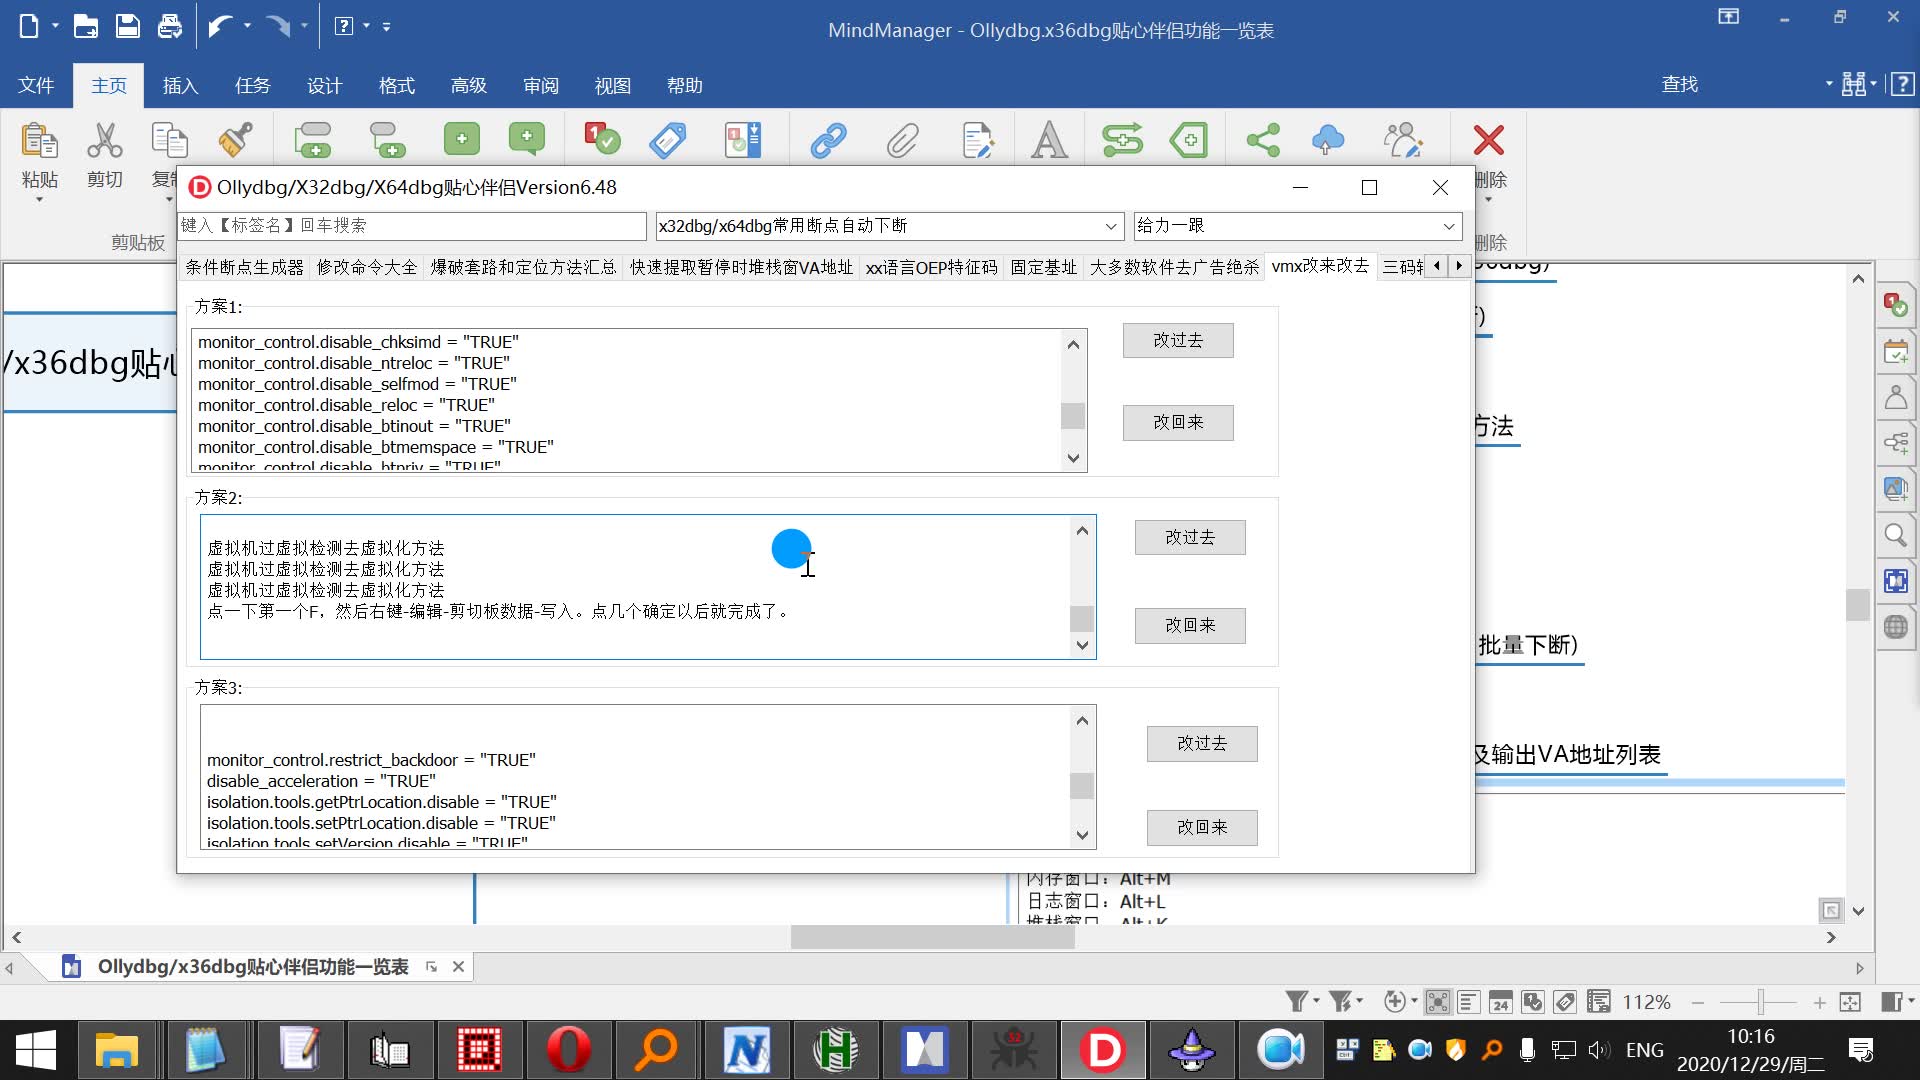Click the zoom out minus button

(x=1698, y=1002)
